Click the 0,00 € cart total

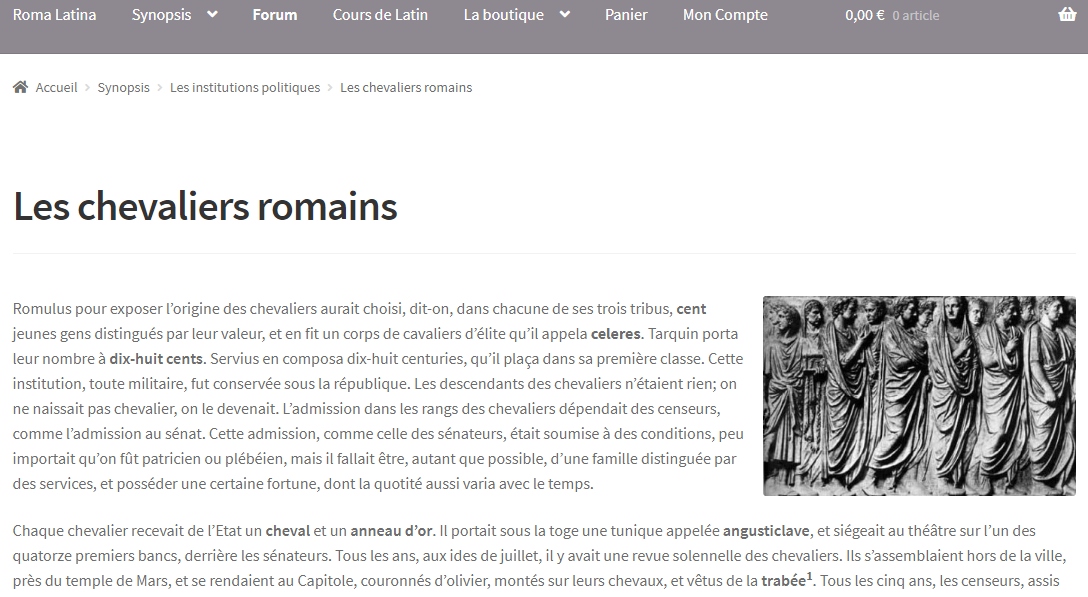point(864,15)
